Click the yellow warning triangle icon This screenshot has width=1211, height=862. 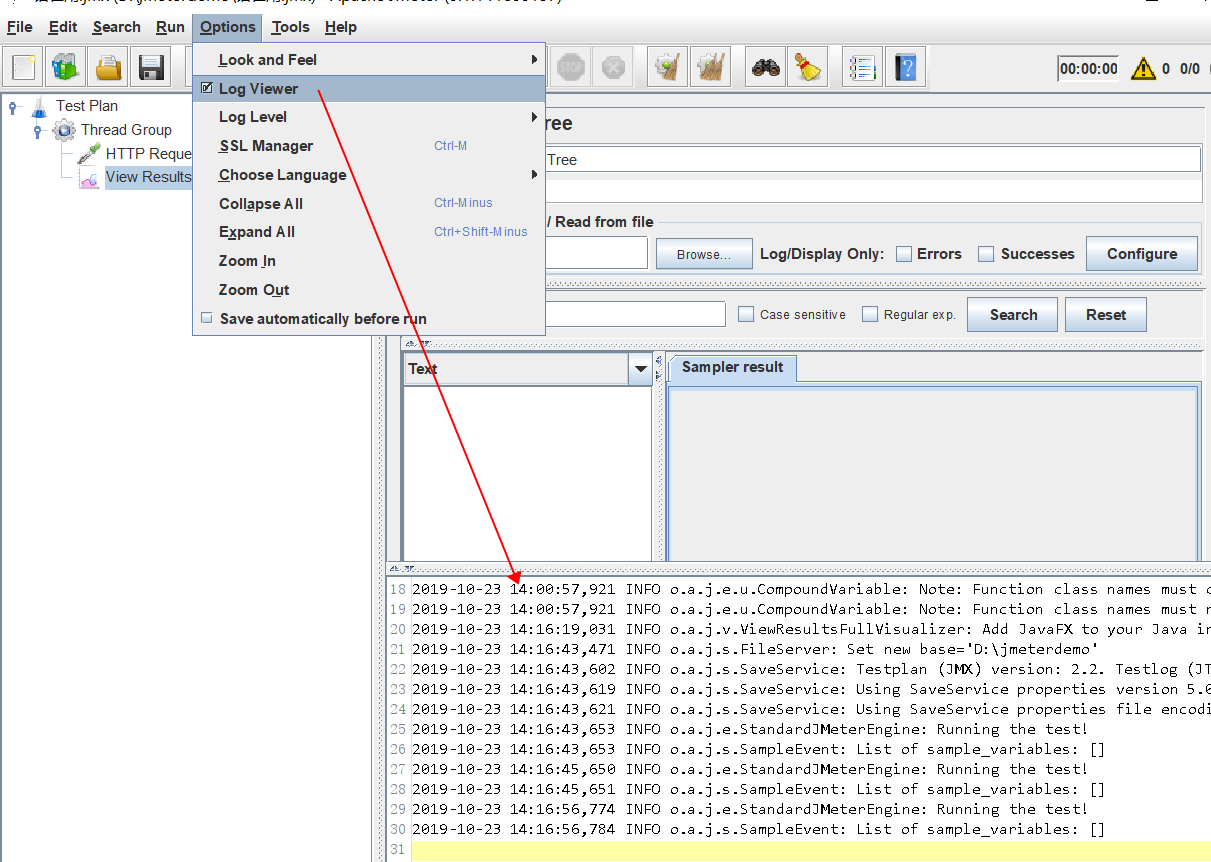[1143, 69]
